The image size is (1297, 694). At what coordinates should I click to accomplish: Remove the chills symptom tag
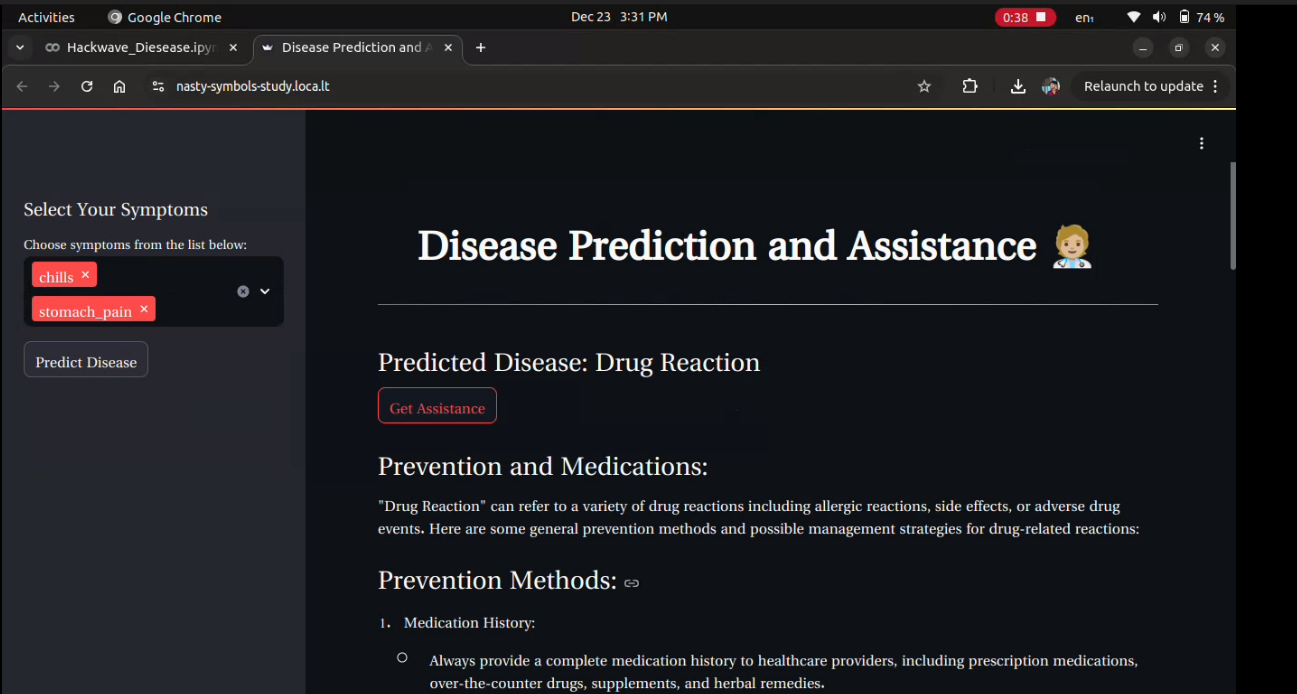click(83, 275)
